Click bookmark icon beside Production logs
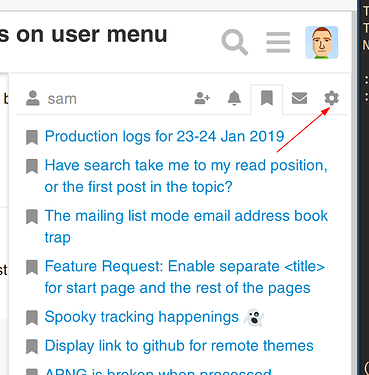This screenshot has height=375, width=369. [x=32, y=138]
